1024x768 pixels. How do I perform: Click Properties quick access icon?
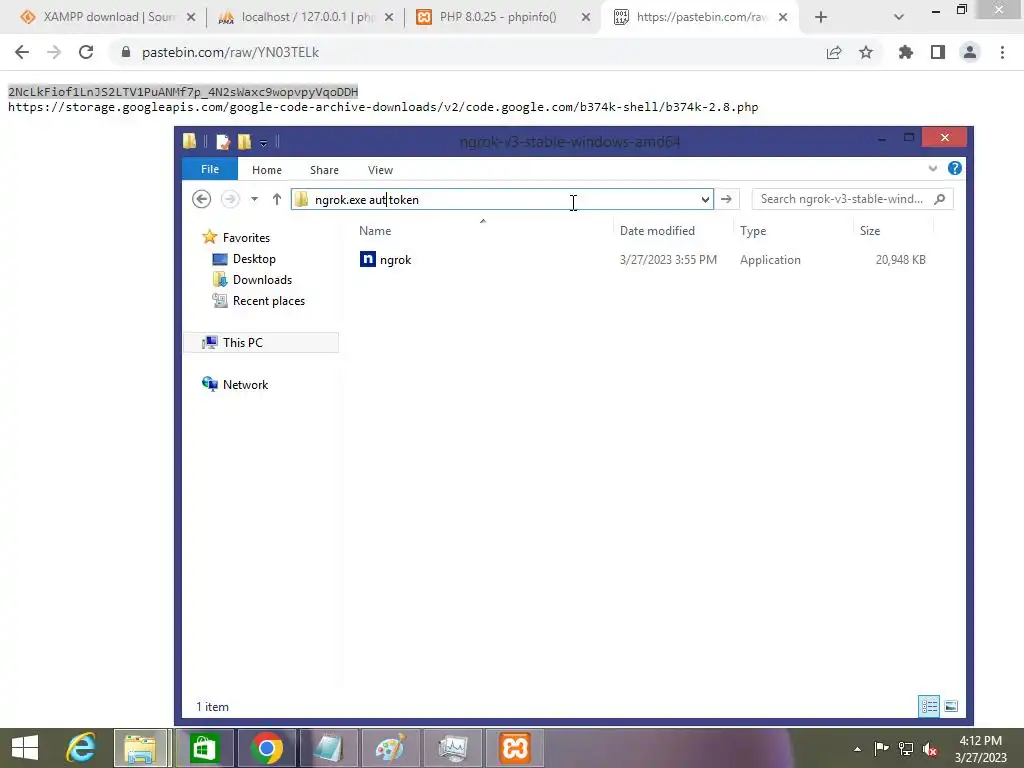(223, 142)
